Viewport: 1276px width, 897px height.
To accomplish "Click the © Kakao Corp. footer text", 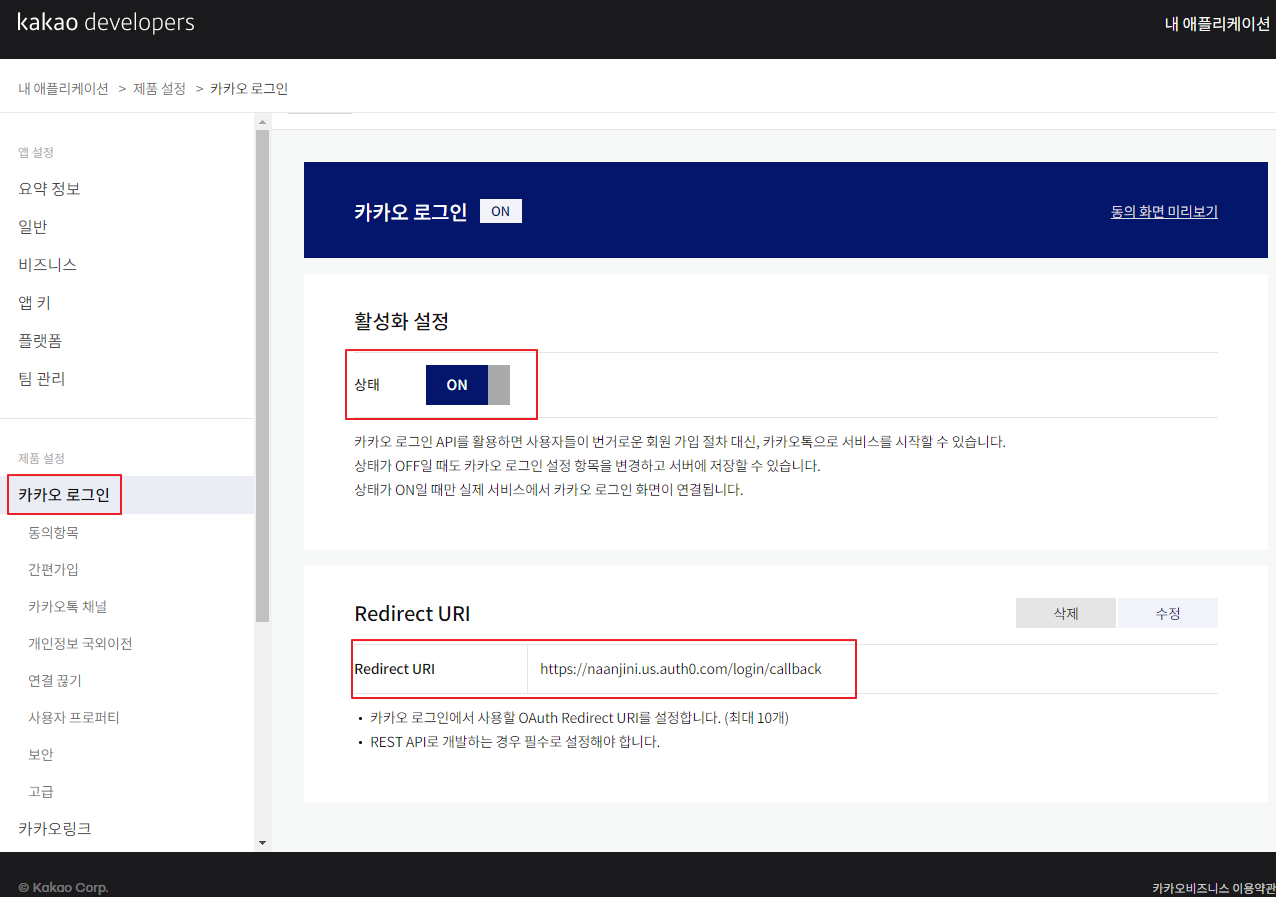I will pos(63,888).
